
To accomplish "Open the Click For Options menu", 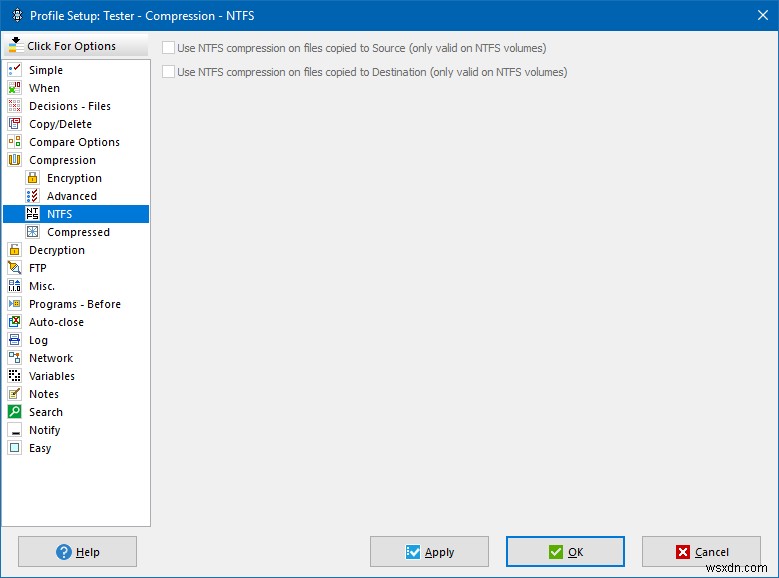I will coord(76,46).
